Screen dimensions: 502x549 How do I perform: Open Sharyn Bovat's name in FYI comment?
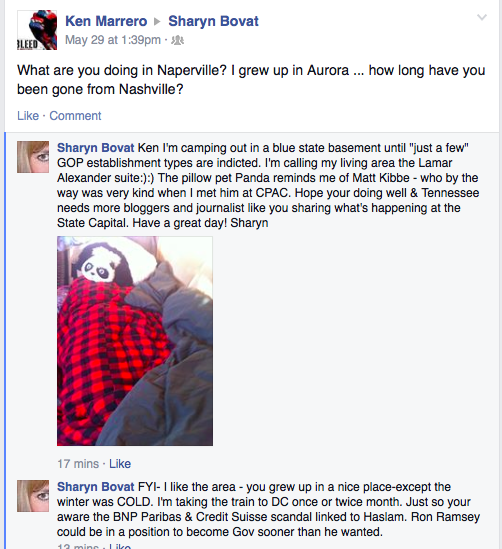[96, 487]
